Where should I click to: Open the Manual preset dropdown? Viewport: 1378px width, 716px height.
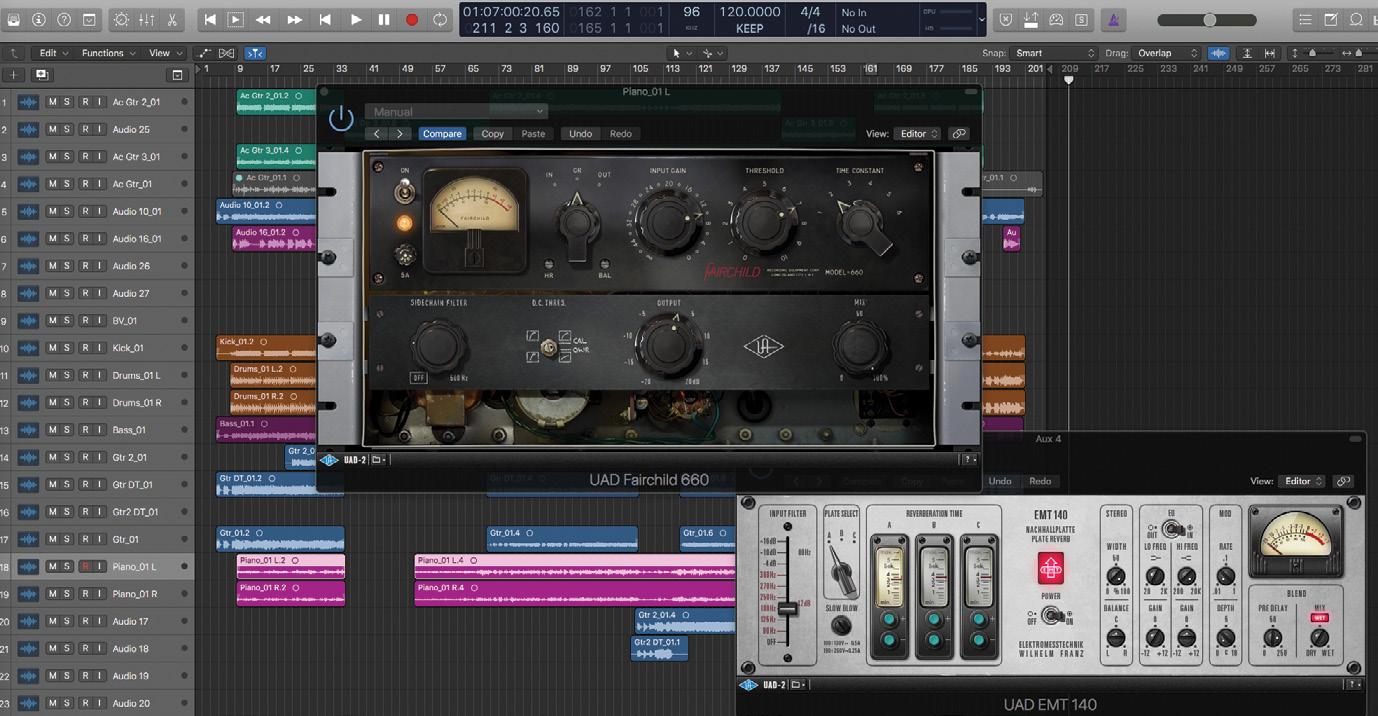click(456, 112)
